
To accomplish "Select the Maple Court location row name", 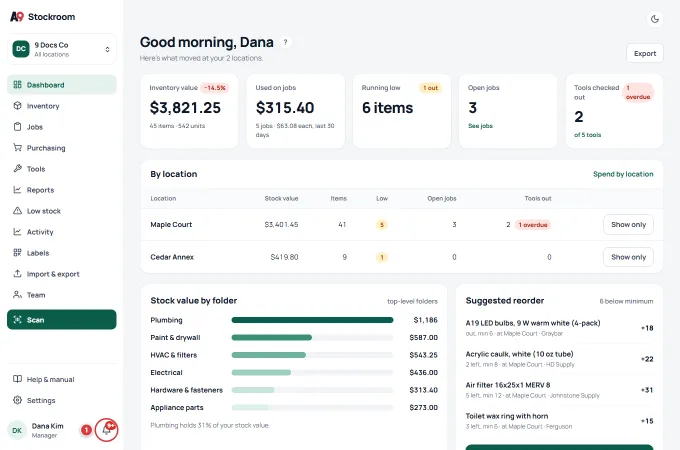I will tap(171, 225).
